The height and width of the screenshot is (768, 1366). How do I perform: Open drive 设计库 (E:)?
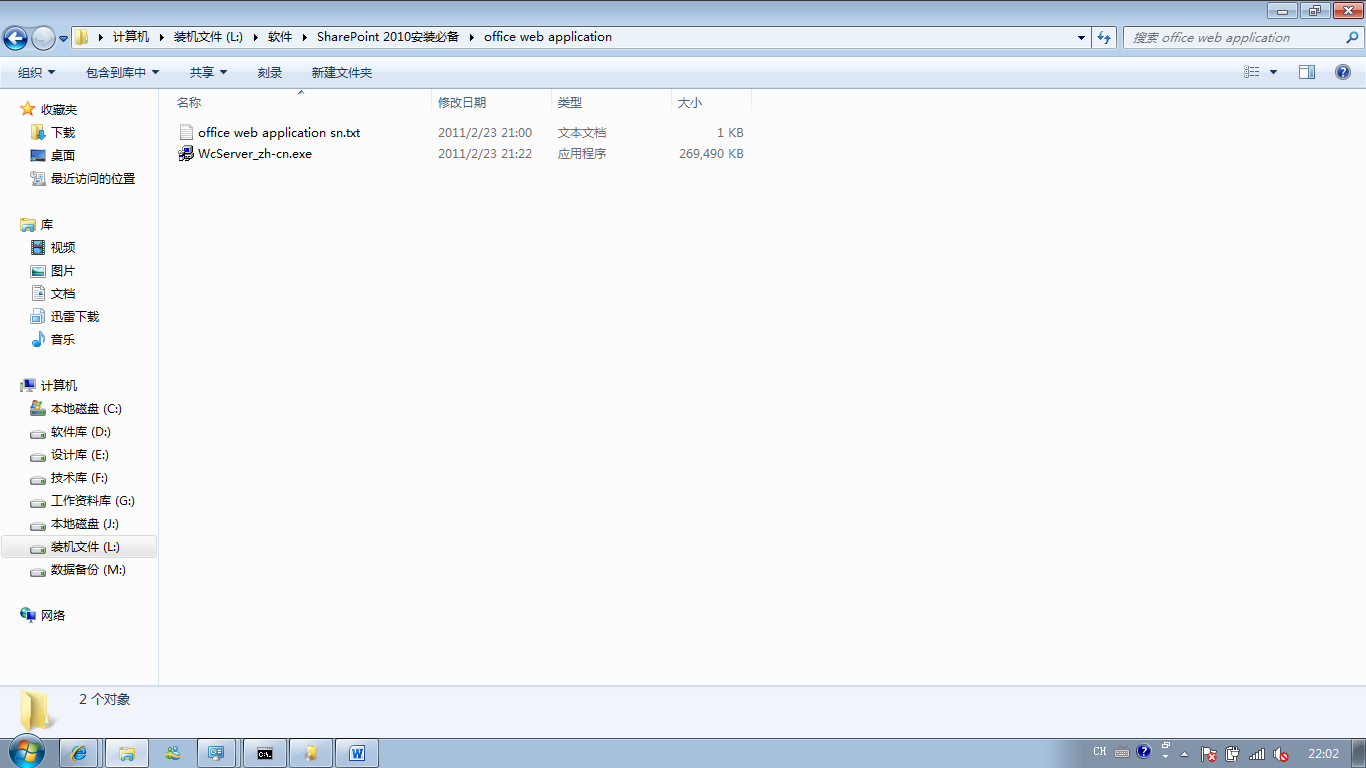tap(80, 454)
